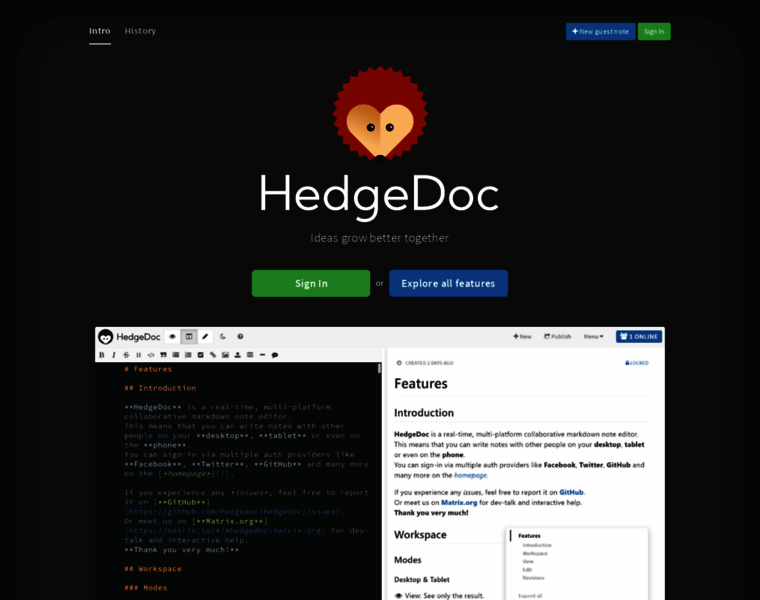This screenshot has width=760, height=600.
Task: Toggle night mode moon icon
Action: [223, 336]
